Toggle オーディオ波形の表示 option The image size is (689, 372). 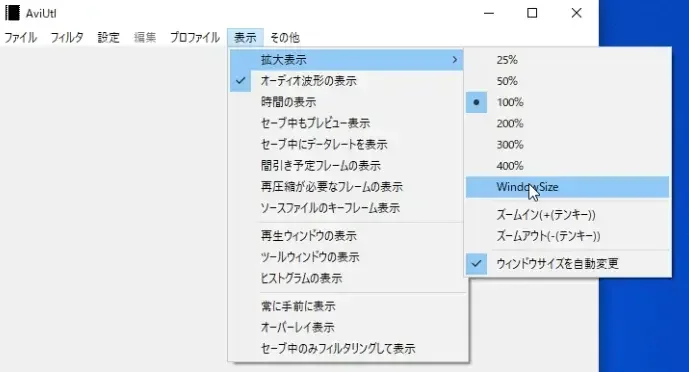pos(347,81)
